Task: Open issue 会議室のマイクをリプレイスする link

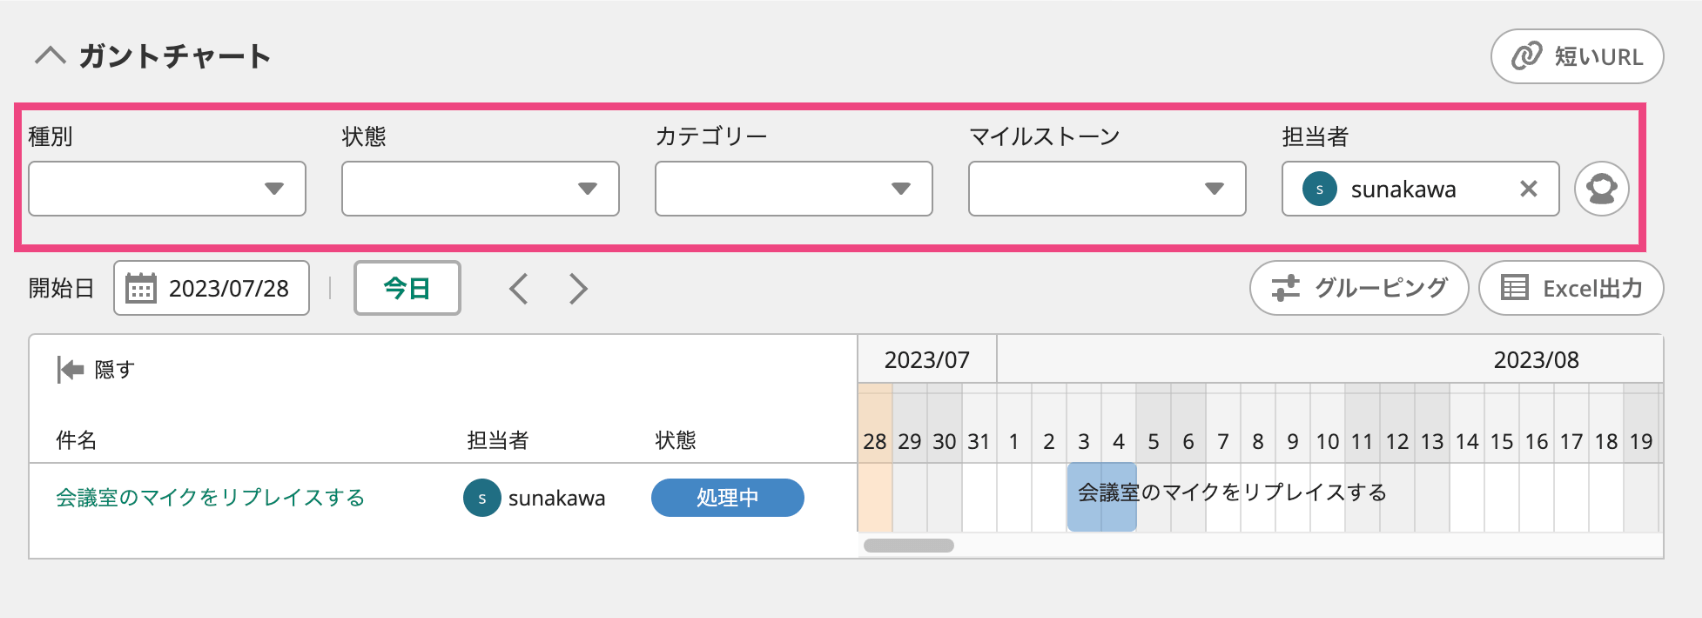Action: point(210,498)
